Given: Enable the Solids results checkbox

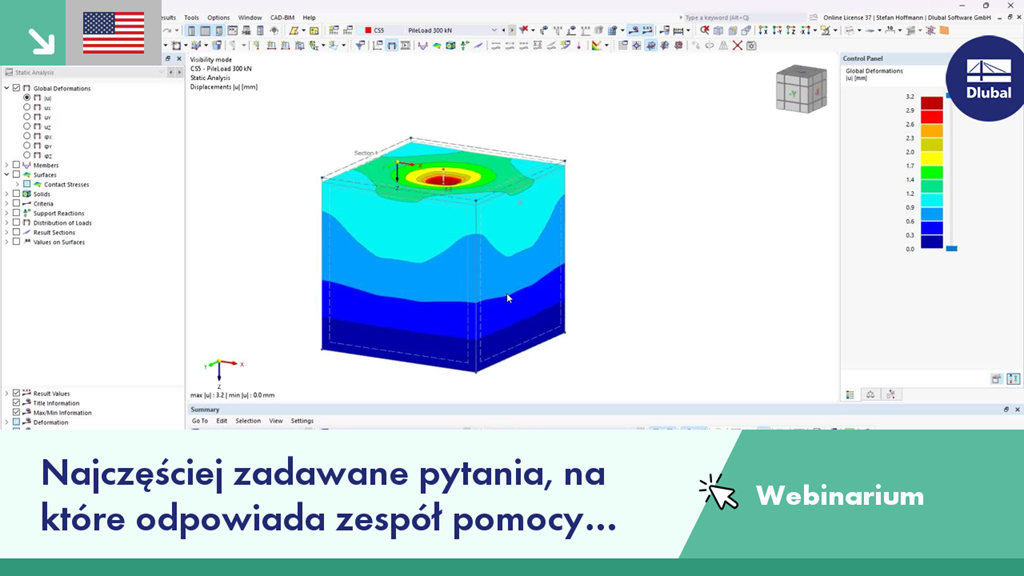Looking at the screenshot, I should coord(16,193).
